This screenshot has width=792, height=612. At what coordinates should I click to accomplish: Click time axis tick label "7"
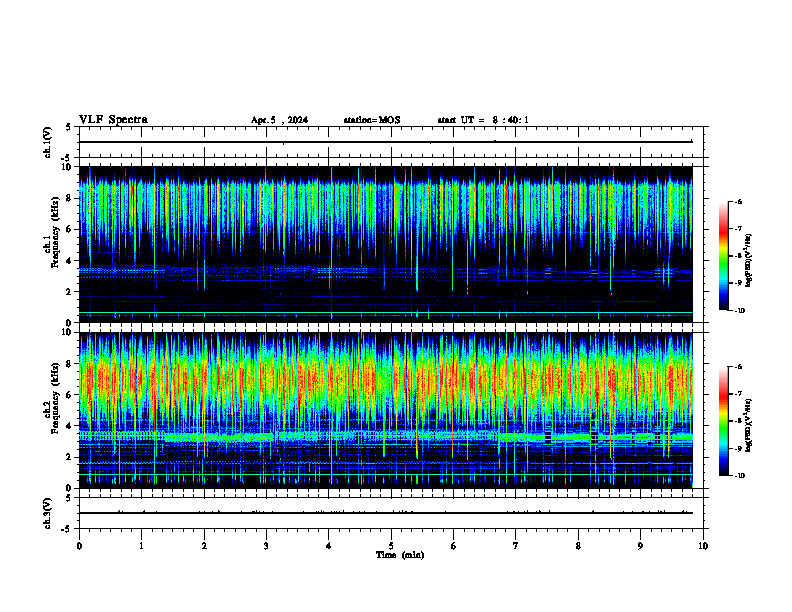tap(516, 546)
